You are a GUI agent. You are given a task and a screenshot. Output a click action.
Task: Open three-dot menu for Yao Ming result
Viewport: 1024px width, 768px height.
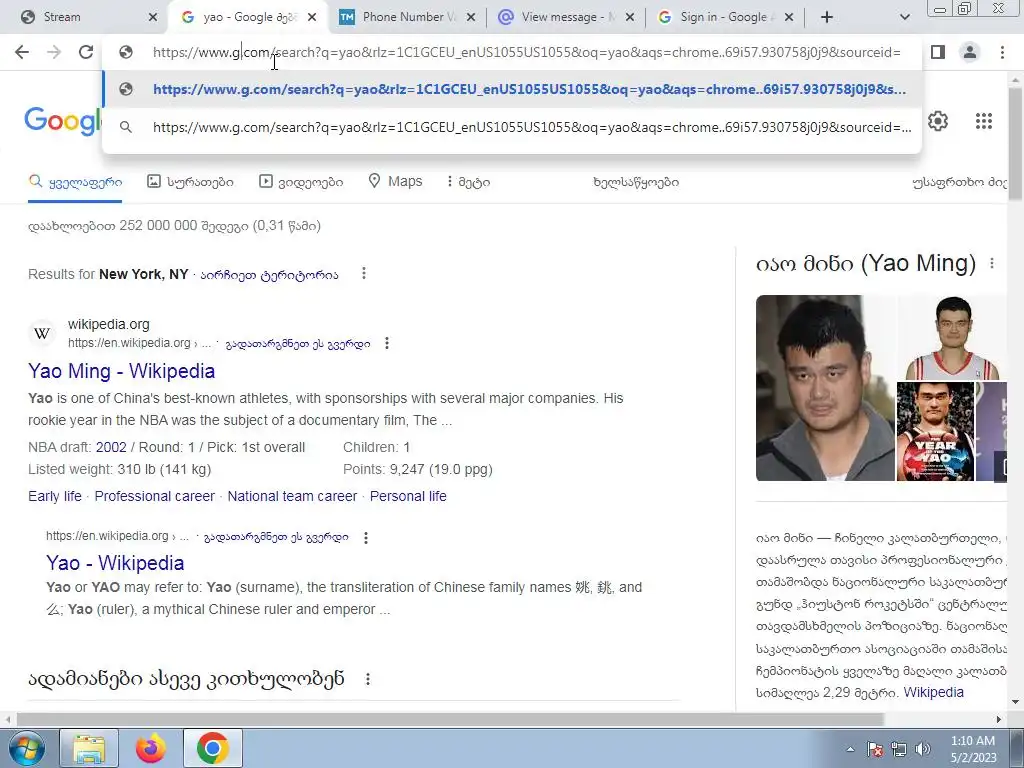coord(387,343)
